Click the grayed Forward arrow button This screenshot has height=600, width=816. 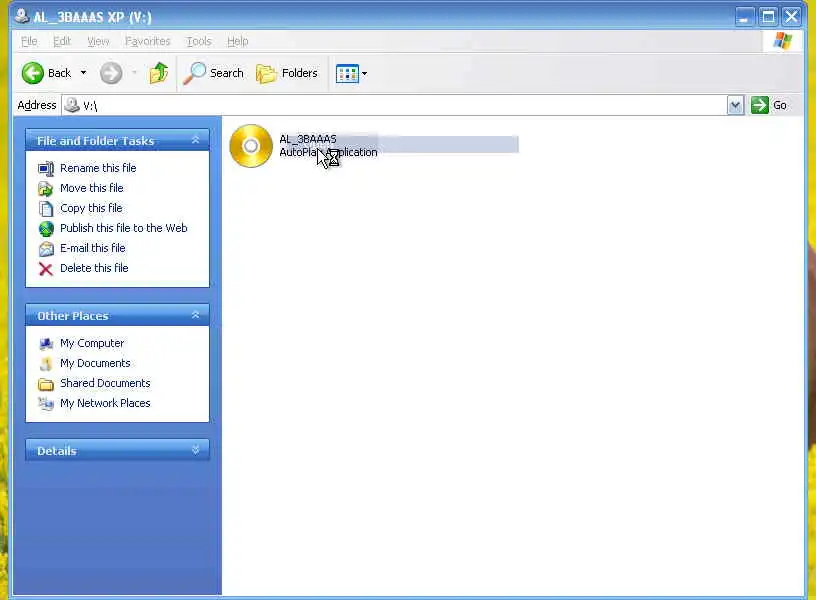click(111, 73)
